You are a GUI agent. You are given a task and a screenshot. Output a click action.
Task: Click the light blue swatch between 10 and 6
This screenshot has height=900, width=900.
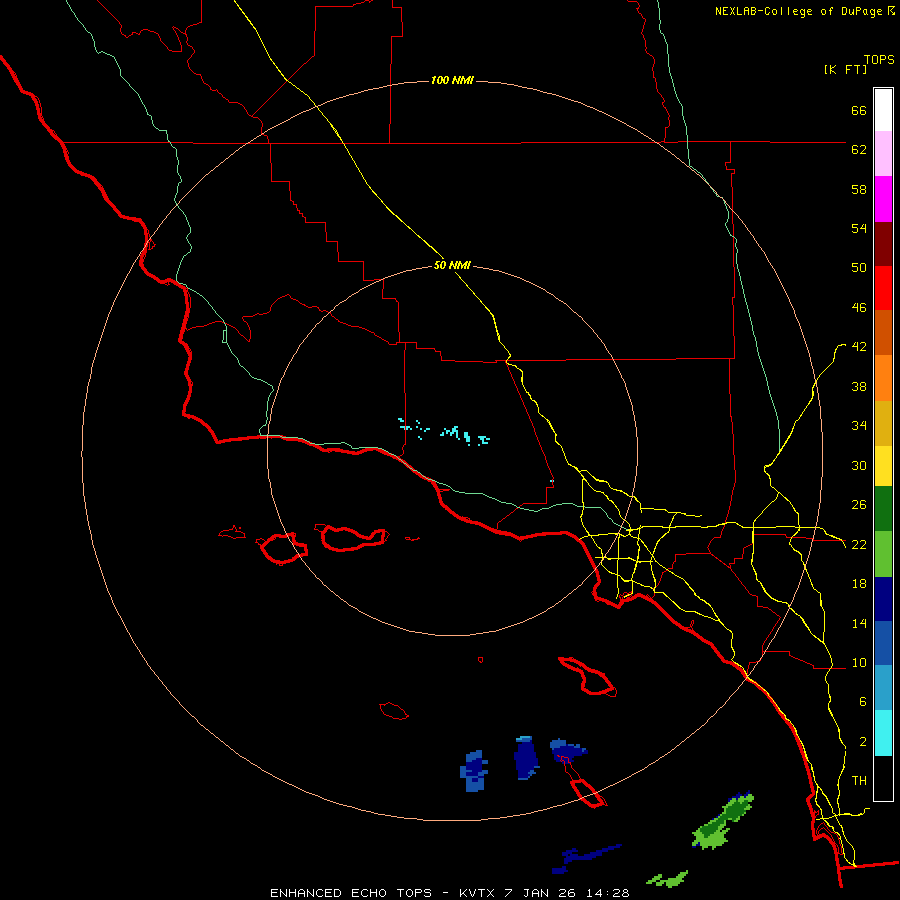[x=883, y=688]
